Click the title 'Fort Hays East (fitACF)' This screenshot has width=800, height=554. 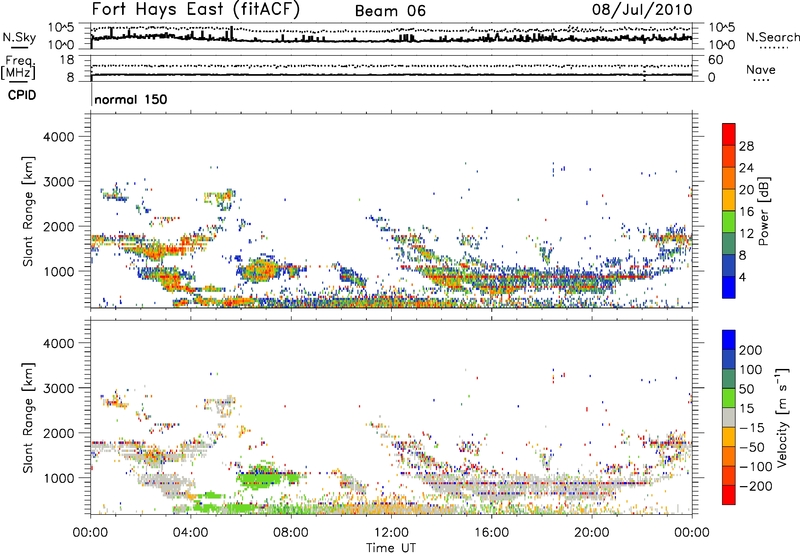(195, 9)
